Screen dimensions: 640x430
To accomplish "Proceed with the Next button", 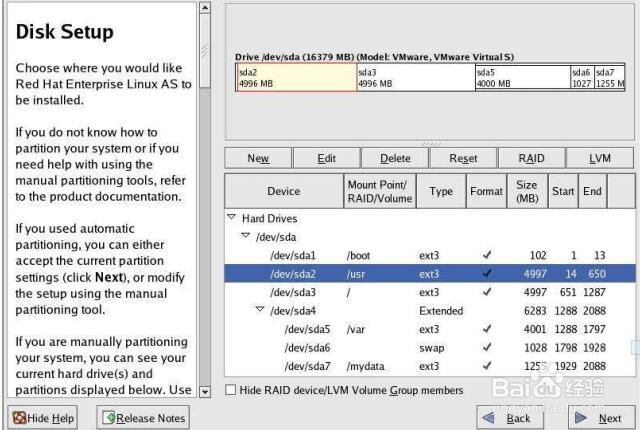I will click(602, 418).
